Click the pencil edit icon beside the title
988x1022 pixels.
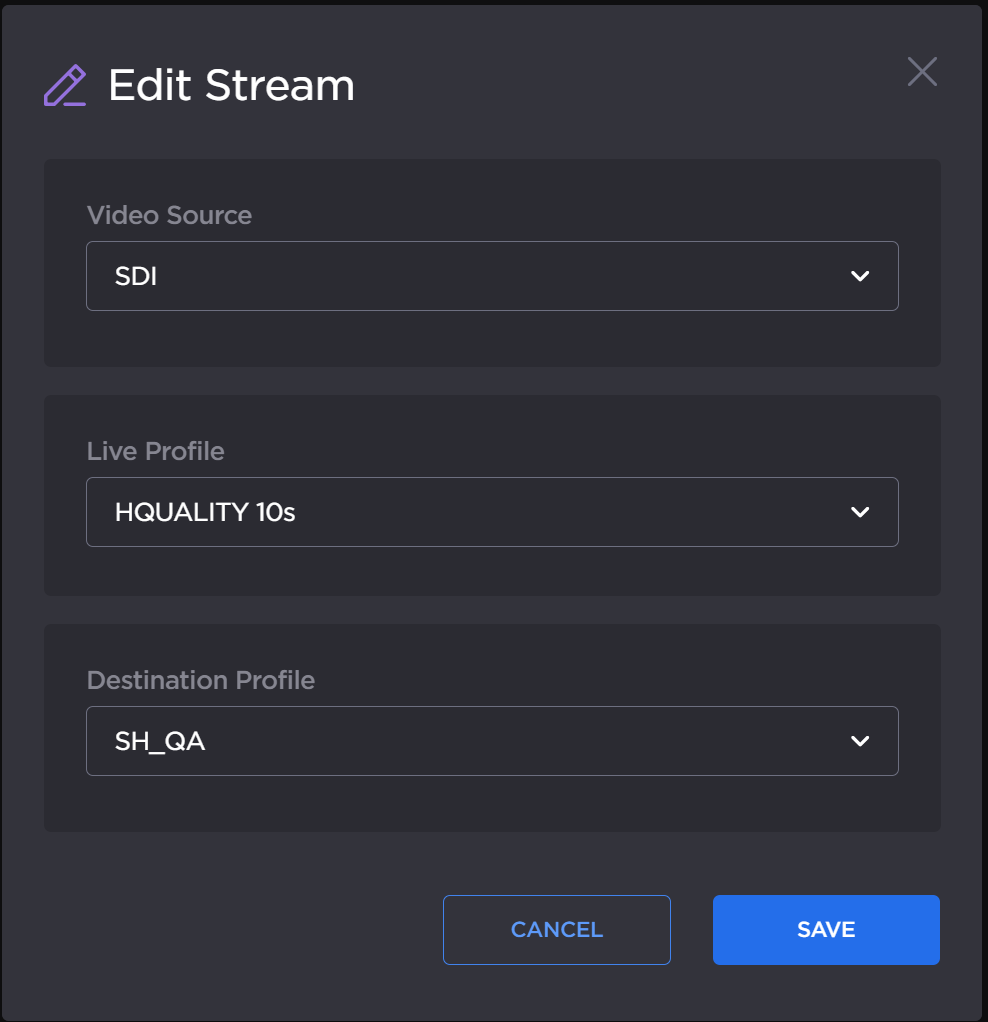coord(65,86)
